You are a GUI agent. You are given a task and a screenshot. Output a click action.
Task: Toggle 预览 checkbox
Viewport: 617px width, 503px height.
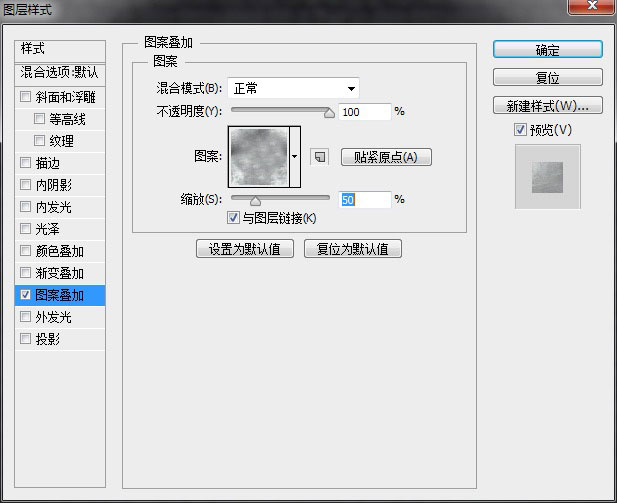click(520, 129)
